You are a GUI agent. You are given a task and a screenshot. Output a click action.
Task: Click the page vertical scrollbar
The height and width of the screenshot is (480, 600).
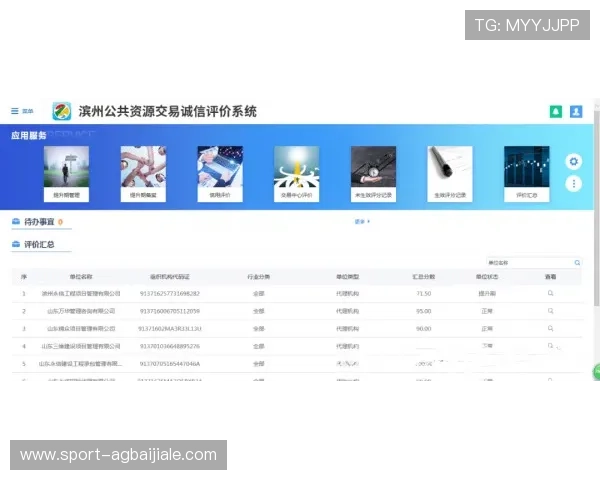point(597,209)
